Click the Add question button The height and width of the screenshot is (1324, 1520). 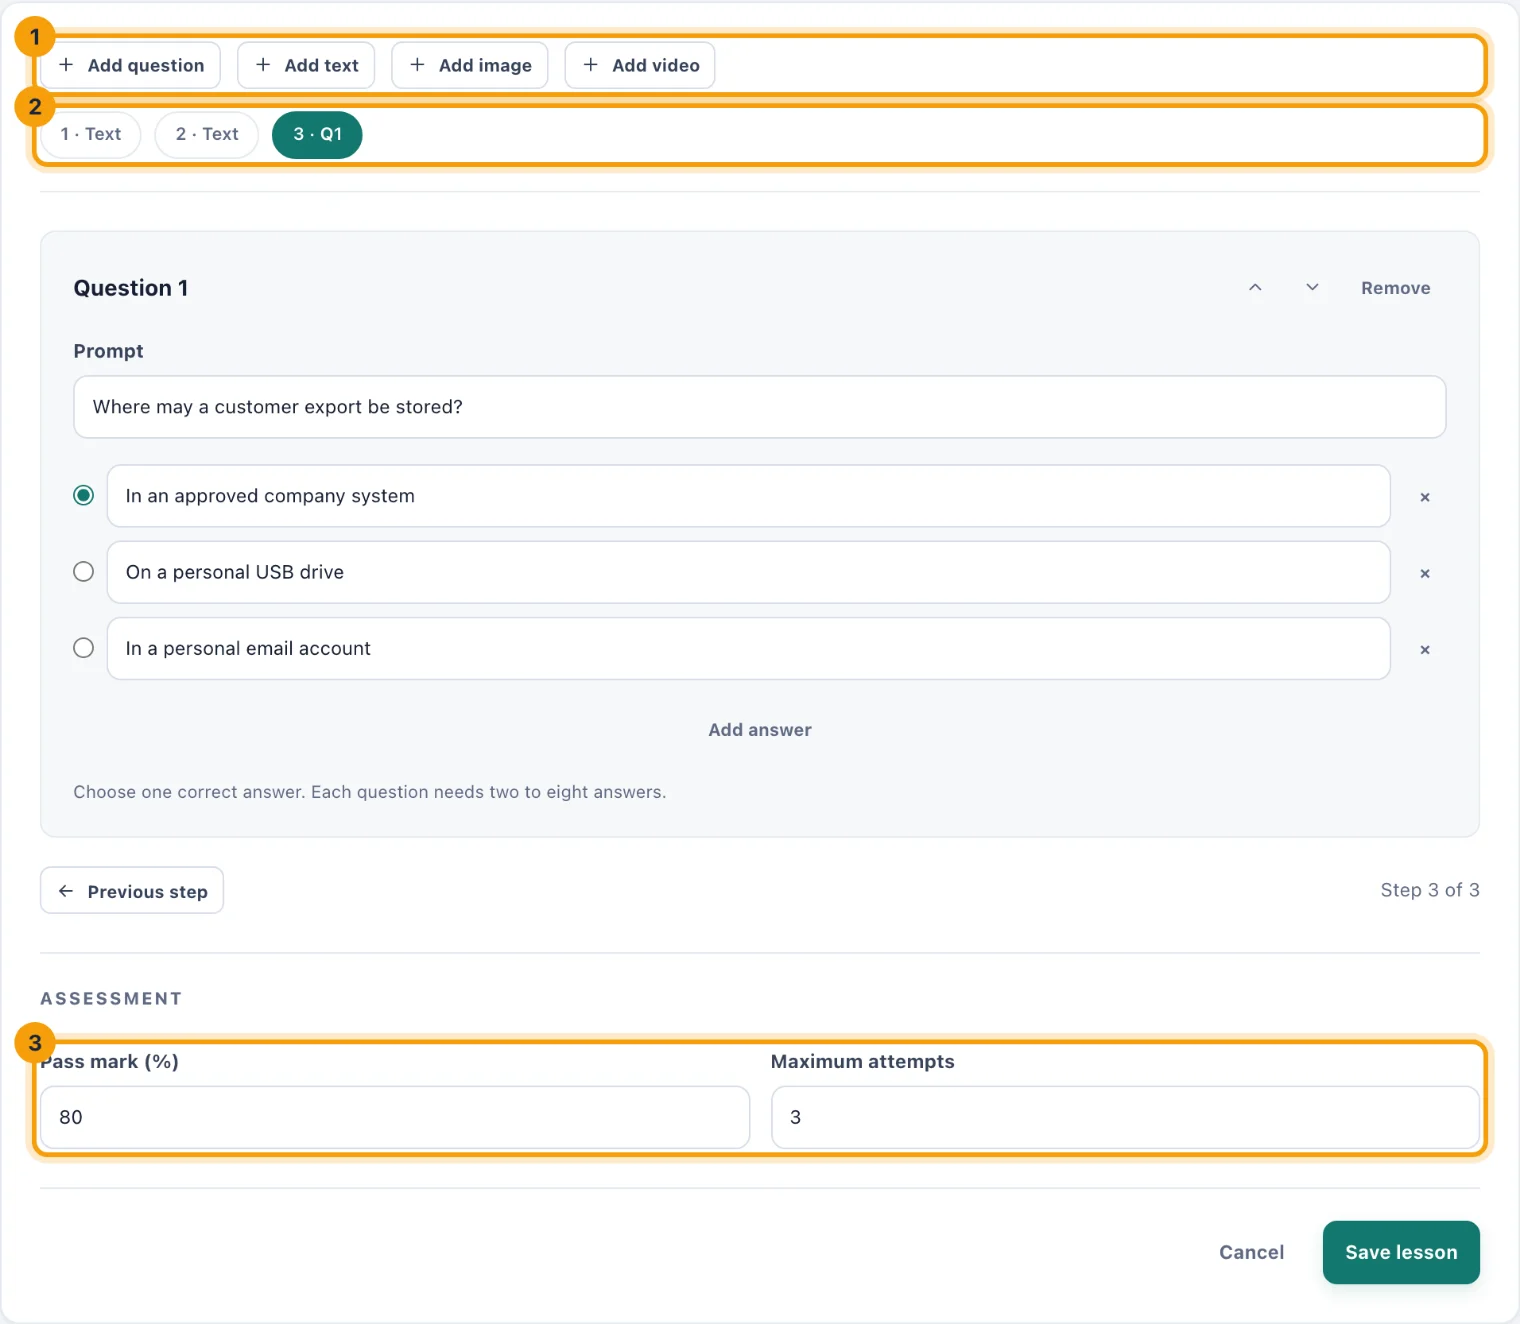click(x=131, y=65)
